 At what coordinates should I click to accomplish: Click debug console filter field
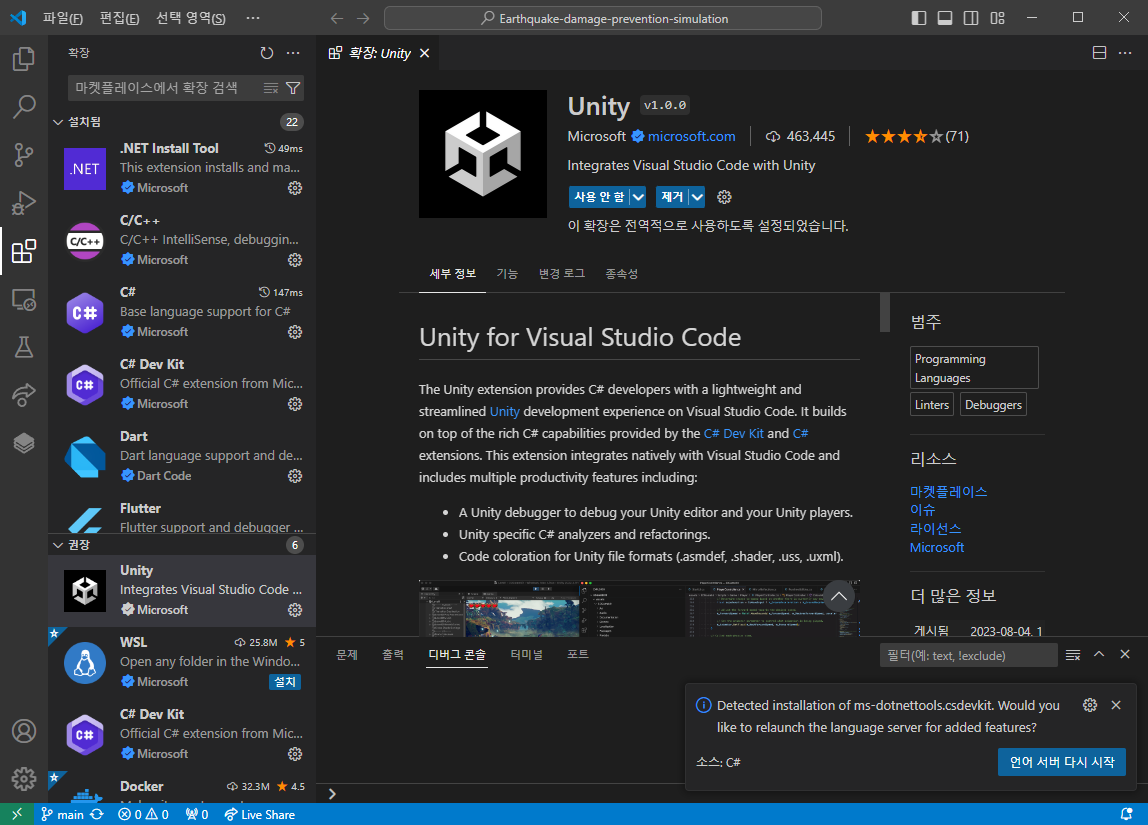[x=968, y=655]
